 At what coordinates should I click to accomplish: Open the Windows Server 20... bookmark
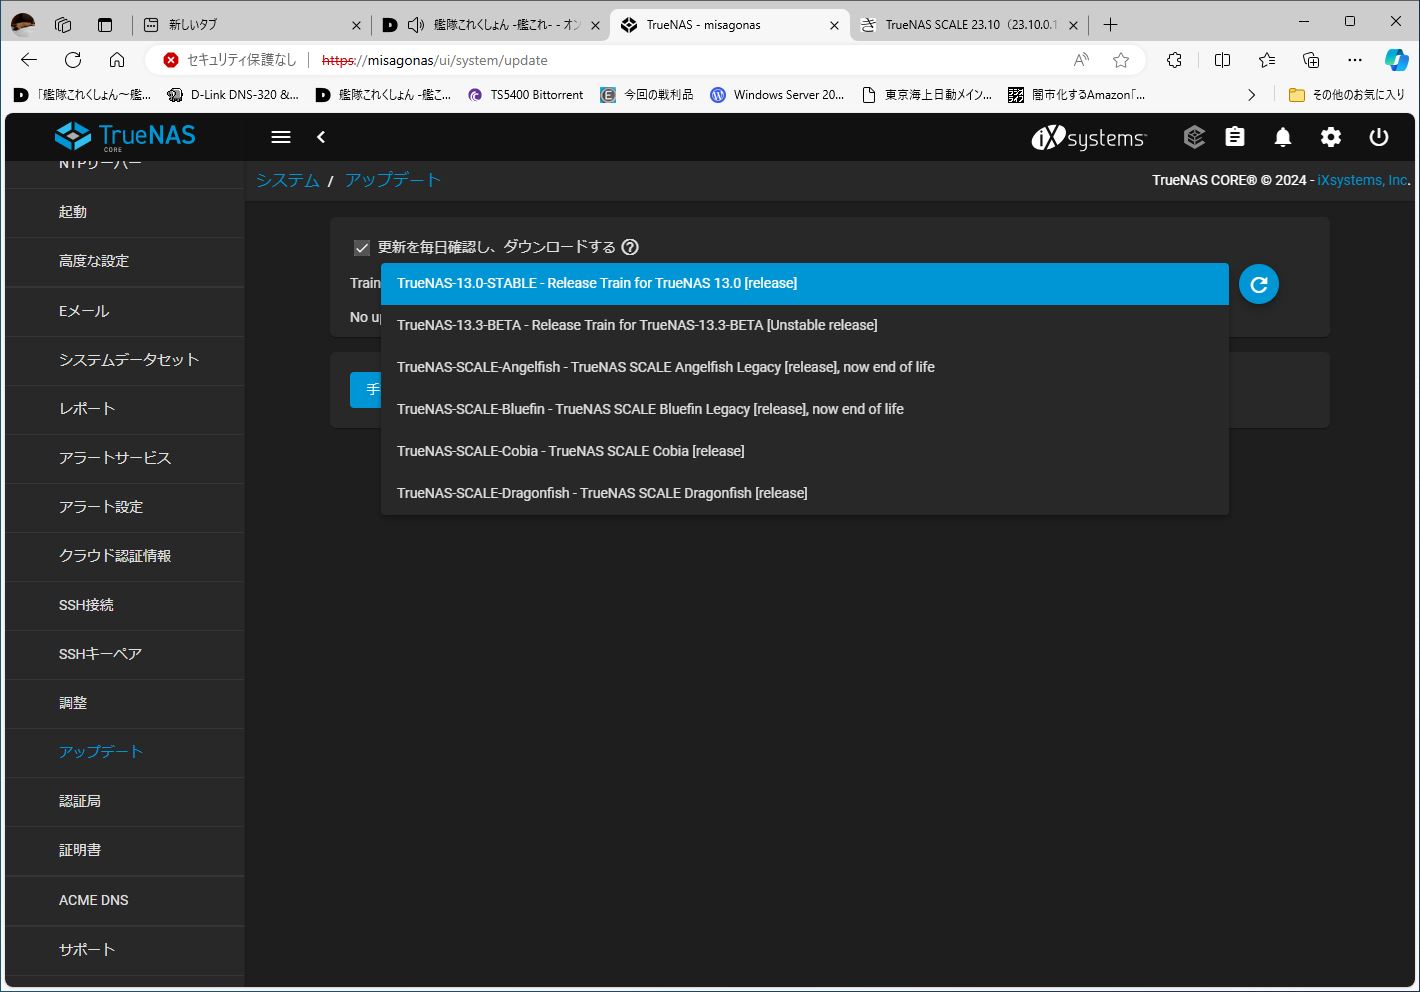coord(778,95)
